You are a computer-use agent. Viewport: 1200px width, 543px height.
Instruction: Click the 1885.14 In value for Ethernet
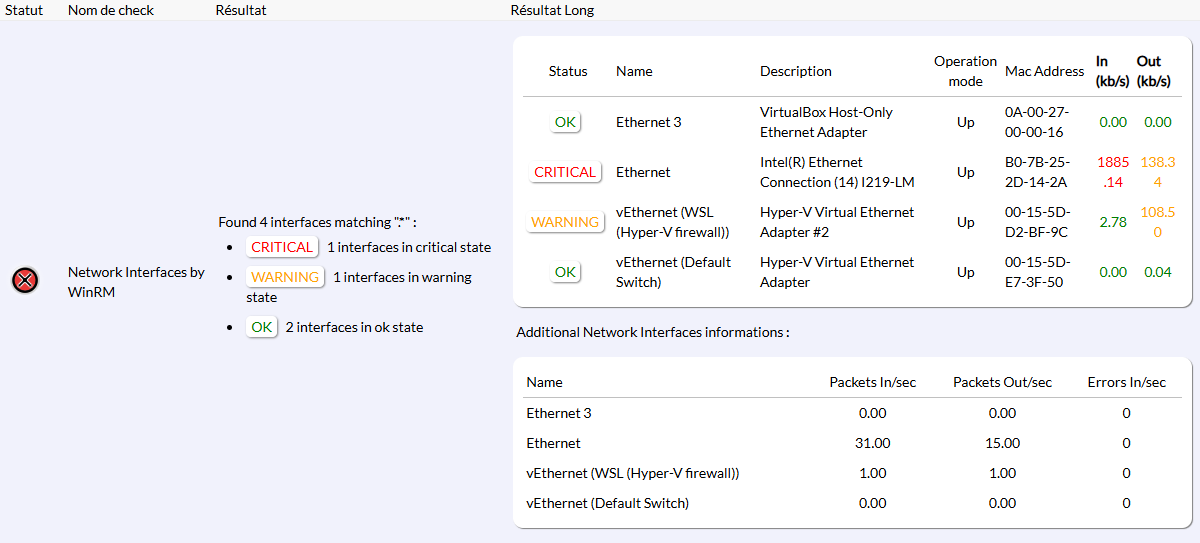pos(1112,172)
